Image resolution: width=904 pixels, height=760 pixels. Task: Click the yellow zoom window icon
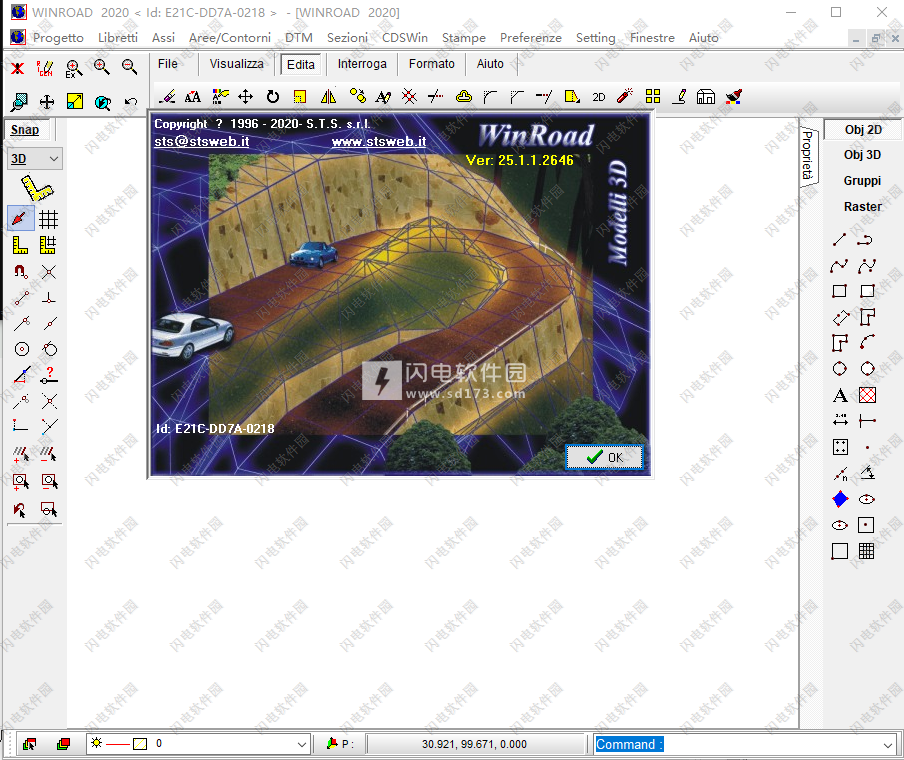click(75, 101)
